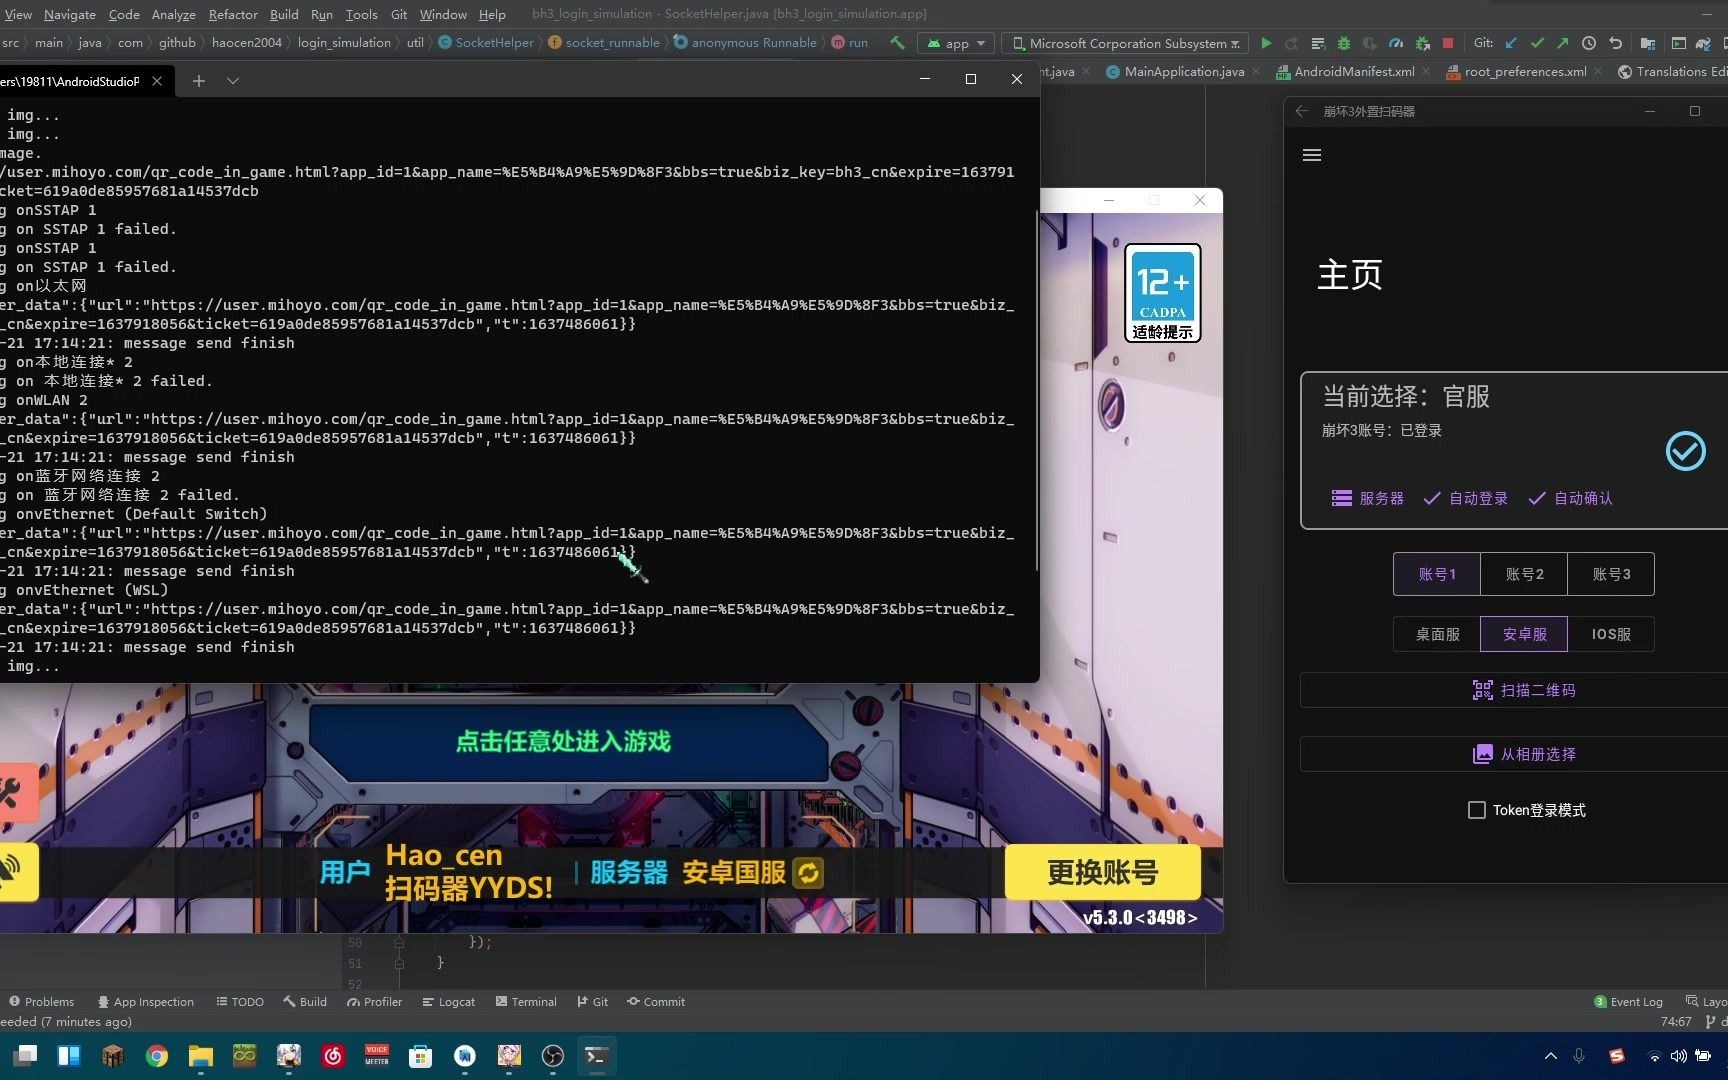Click the 74:67 caret position in status bar
This screenshot has width=1728, height=1080.
coord(1676,1021)
